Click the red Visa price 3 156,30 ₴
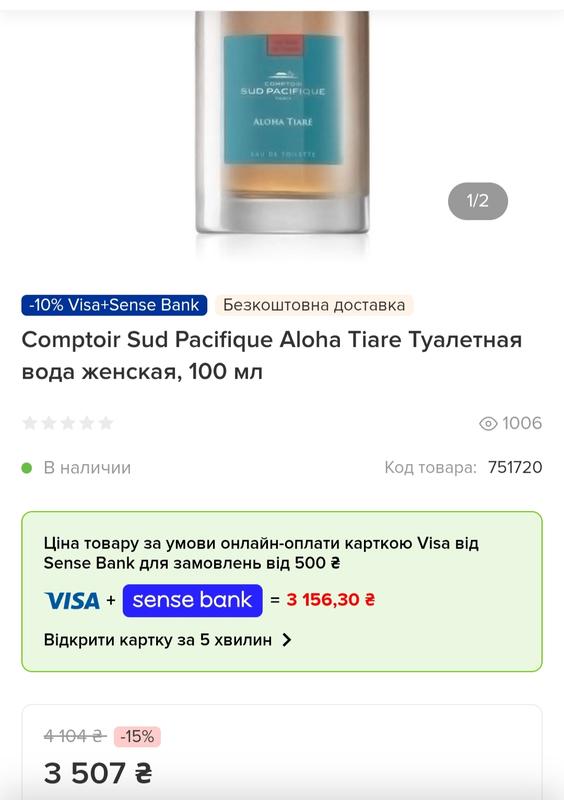The image size is (564, 800). [x=331, y=600]
